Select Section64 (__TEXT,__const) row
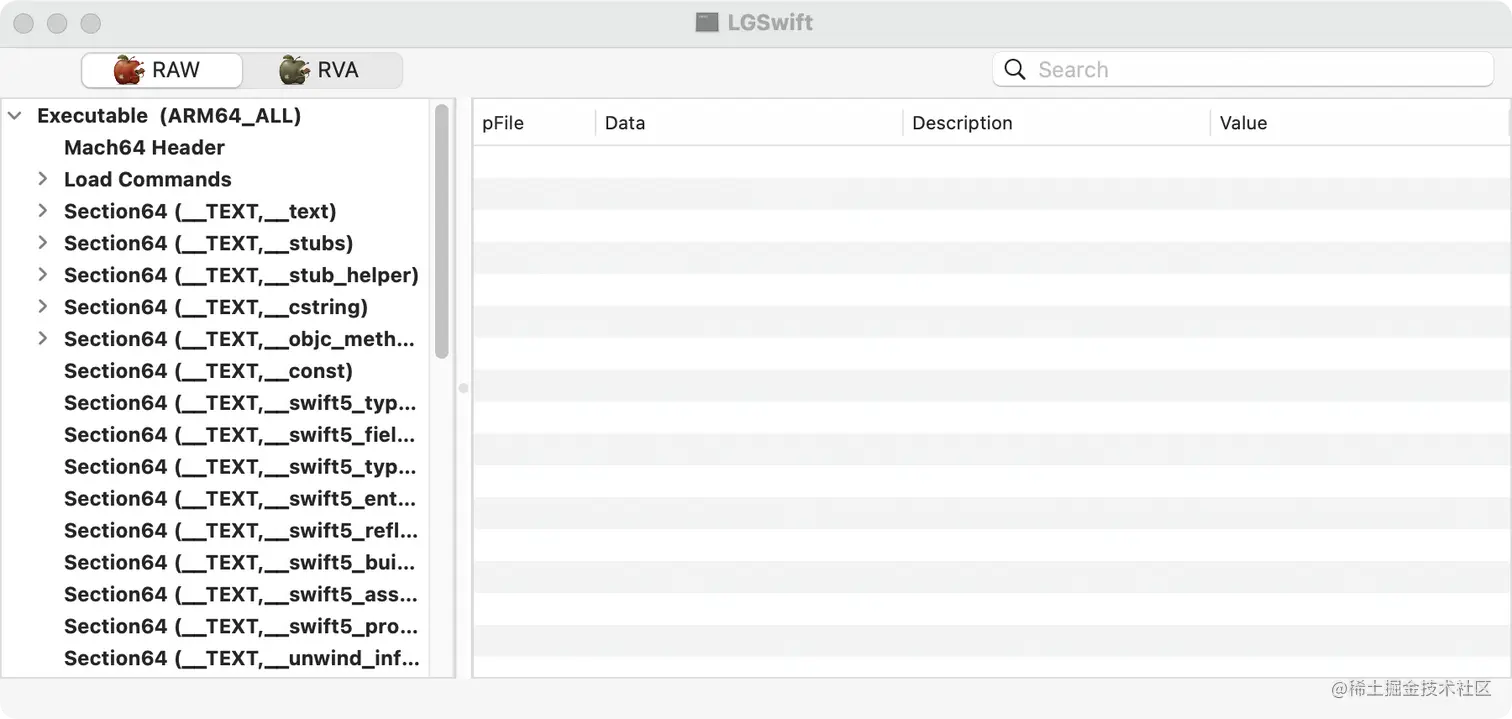 coord(216,371)
